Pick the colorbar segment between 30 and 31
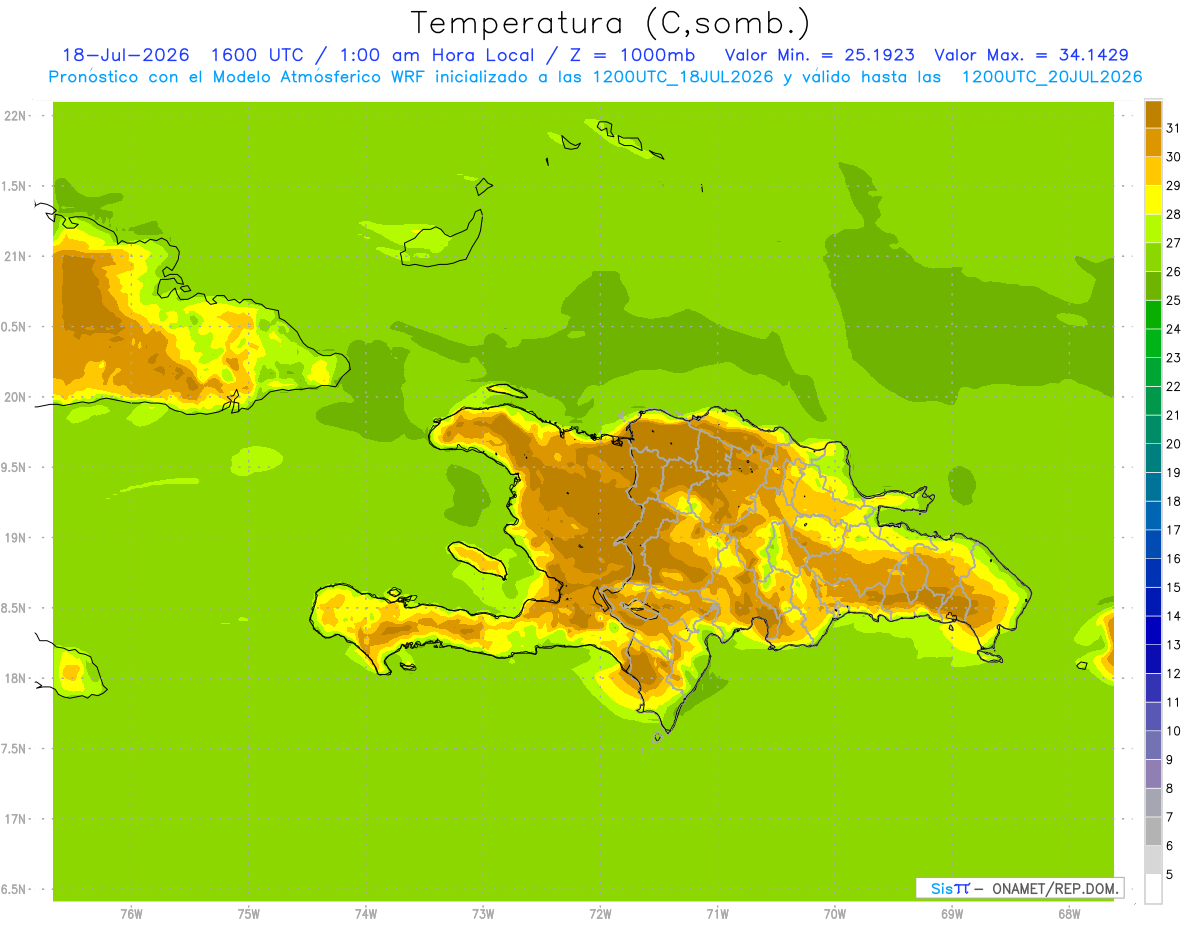Image resolution: width=1200 pixels, height=927 pixels. click(x=1153, y=142)
